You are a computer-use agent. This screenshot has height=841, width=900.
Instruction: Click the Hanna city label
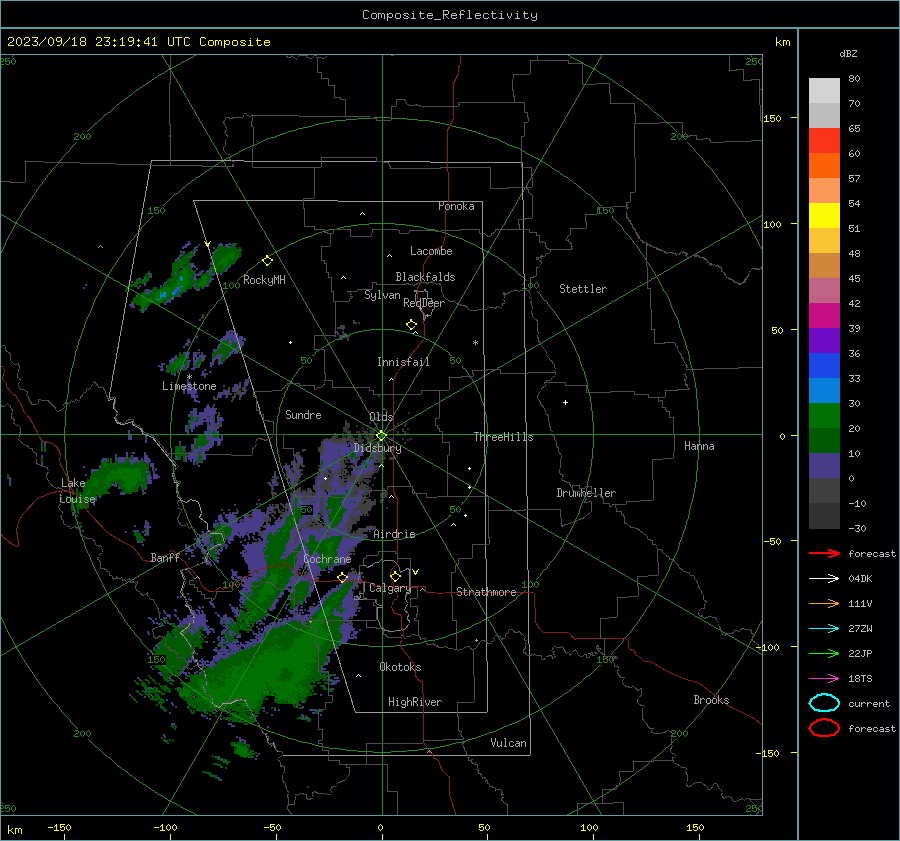699,446
